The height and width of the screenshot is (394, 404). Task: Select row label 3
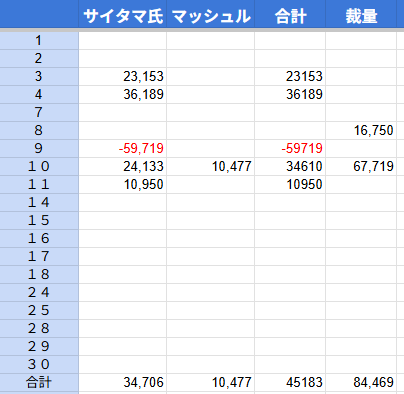tap(39, 77)
